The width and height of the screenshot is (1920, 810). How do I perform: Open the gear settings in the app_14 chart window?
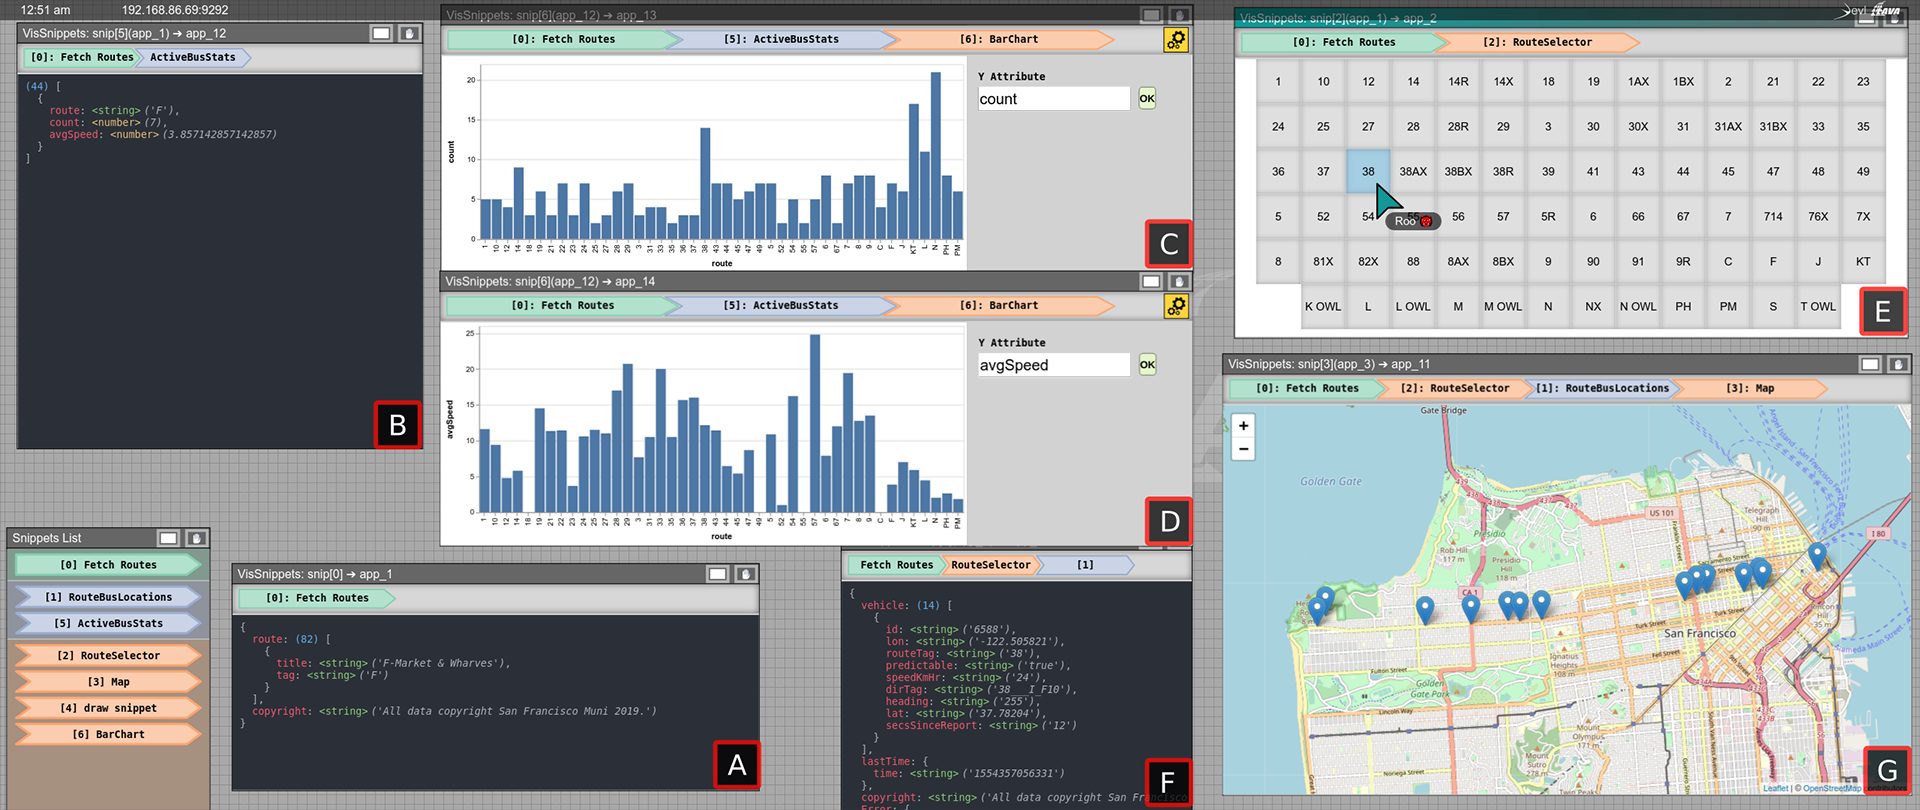click(x=1176, y=306)
